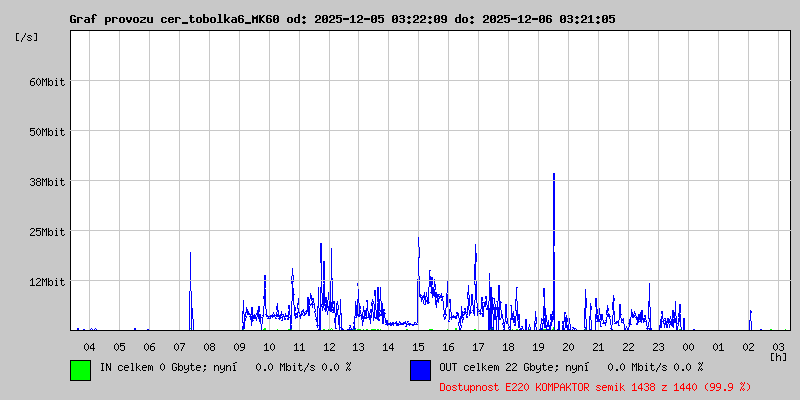Click the green IN legend swatch
800x400 pixels.
click(80, 370)
